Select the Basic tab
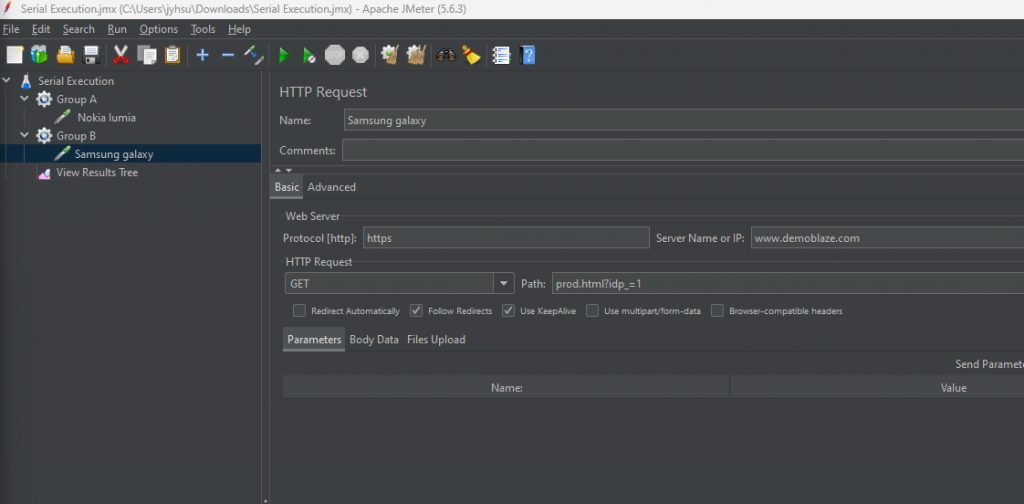The height and width of the screenshot is (504, 1024). click(x=287, y=187)
